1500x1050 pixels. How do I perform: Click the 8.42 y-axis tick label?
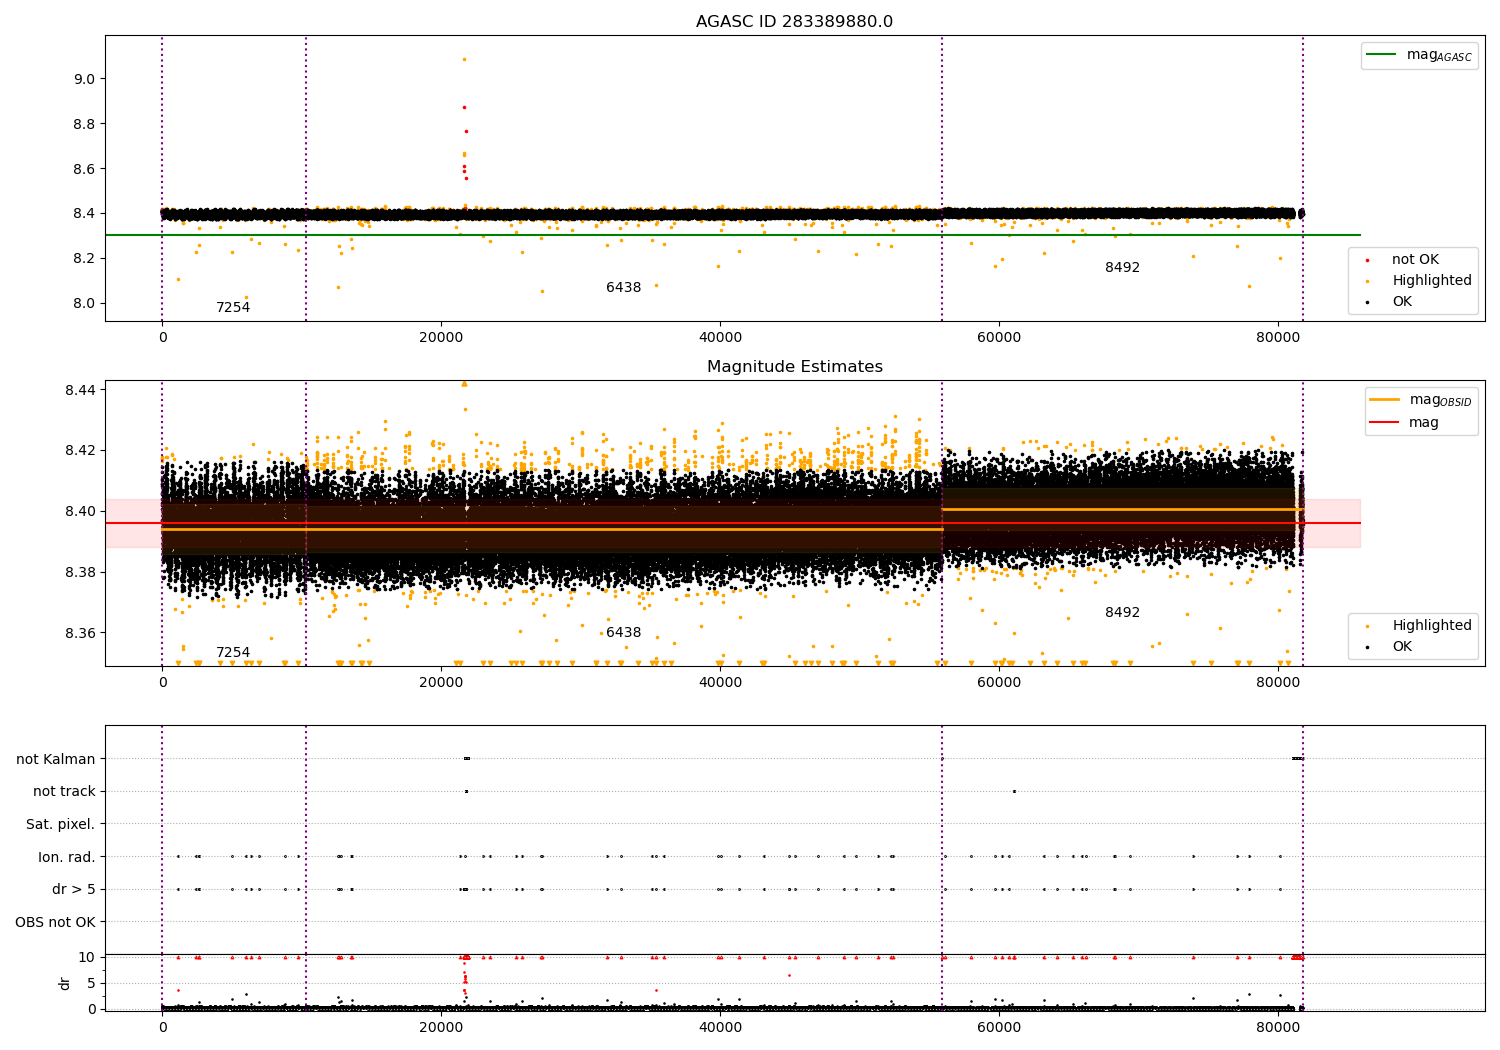click(80, 451)
